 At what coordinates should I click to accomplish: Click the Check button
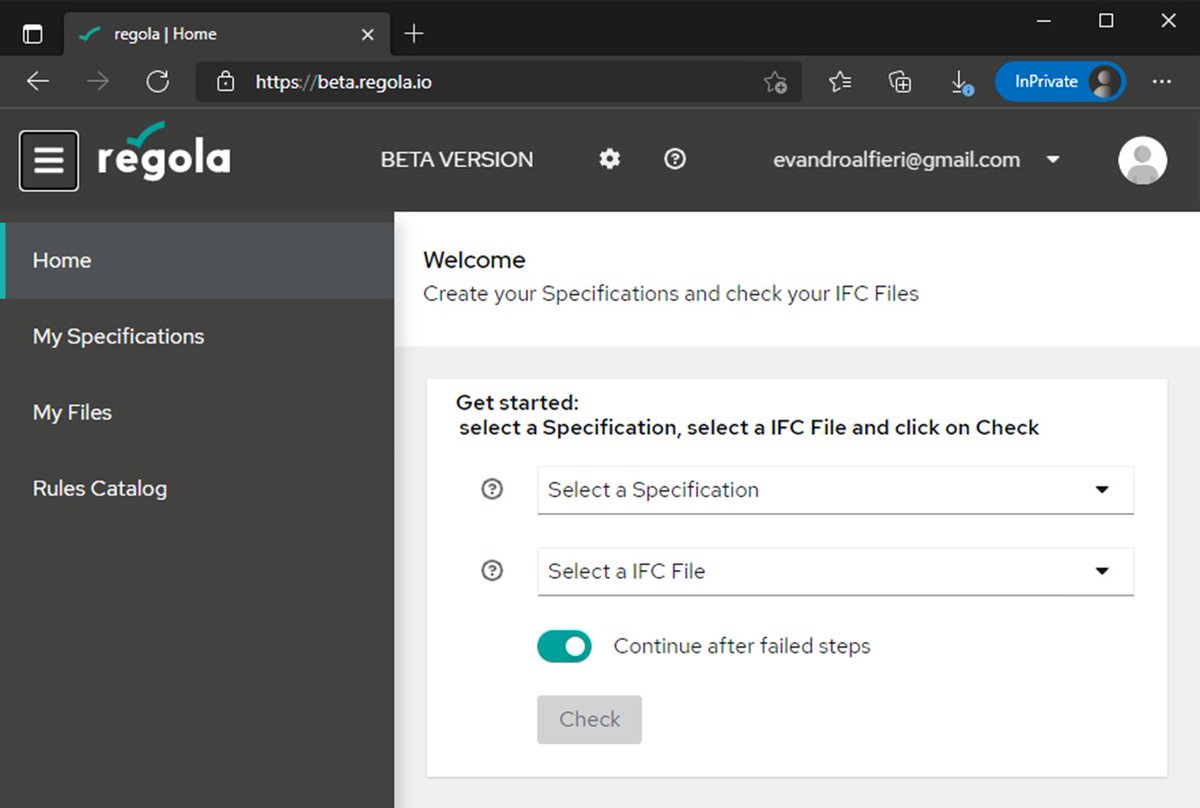click(x=589, y=719)
